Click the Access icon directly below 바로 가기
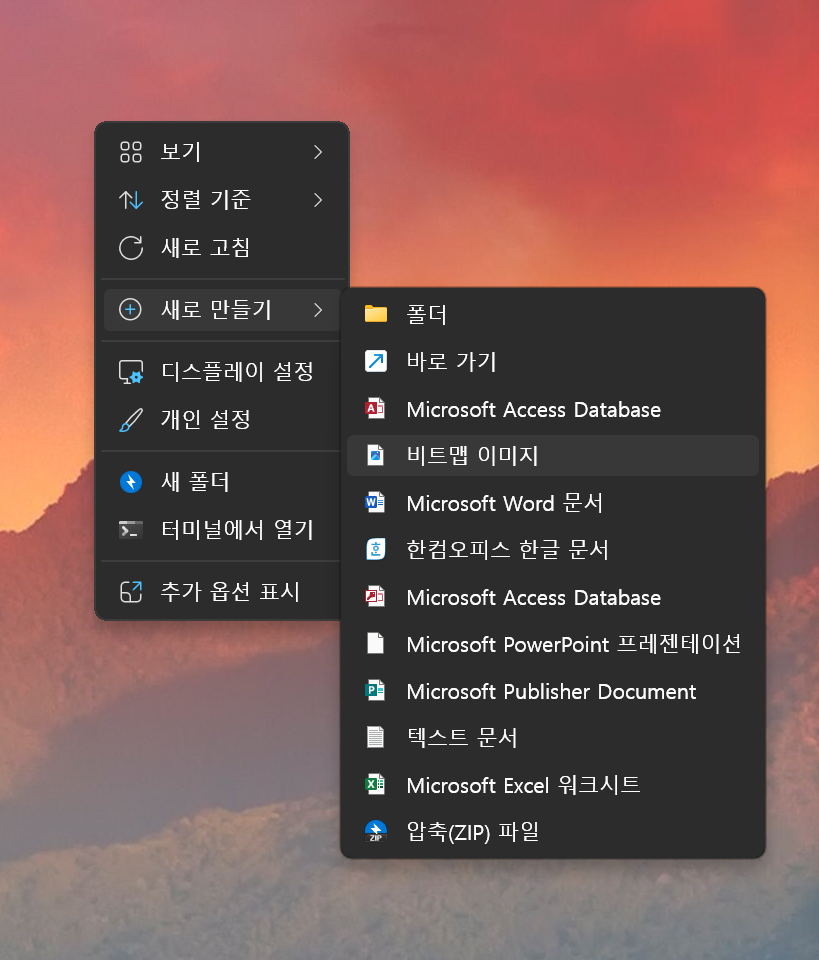Image resolution: width=819 pixels, height=960 pixels. point(375,408)
